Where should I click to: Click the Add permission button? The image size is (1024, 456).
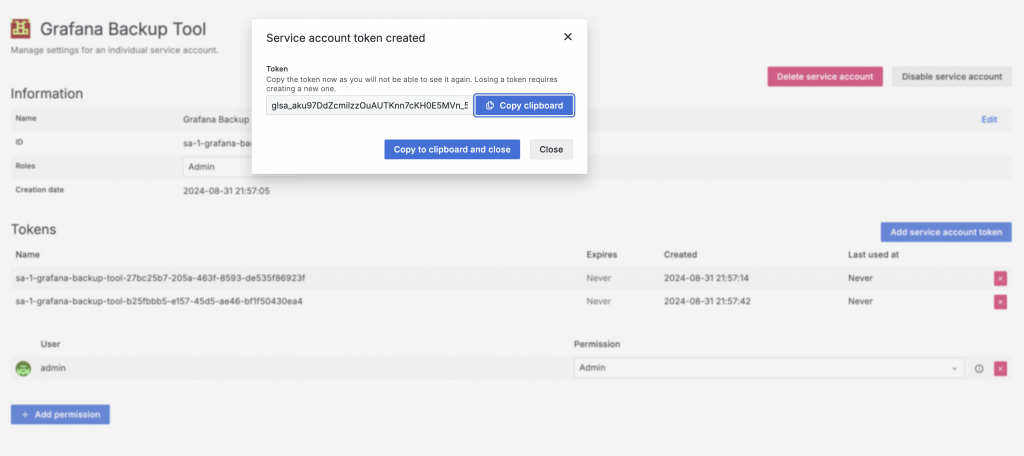(60, 415)
